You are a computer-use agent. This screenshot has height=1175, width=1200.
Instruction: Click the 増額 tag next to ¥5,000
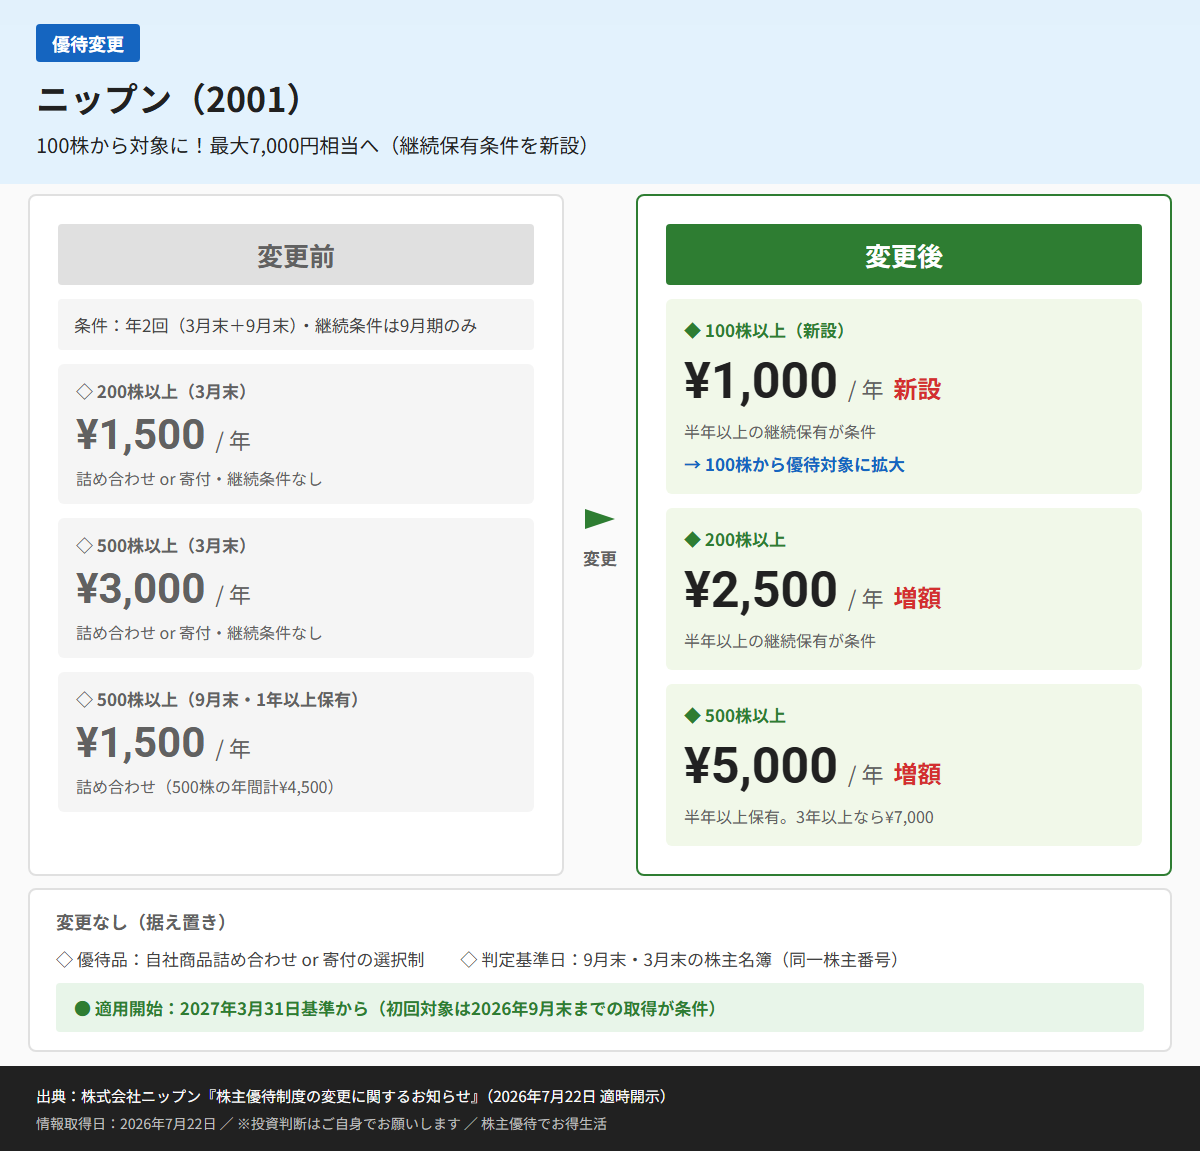click(x=917, y=774)
